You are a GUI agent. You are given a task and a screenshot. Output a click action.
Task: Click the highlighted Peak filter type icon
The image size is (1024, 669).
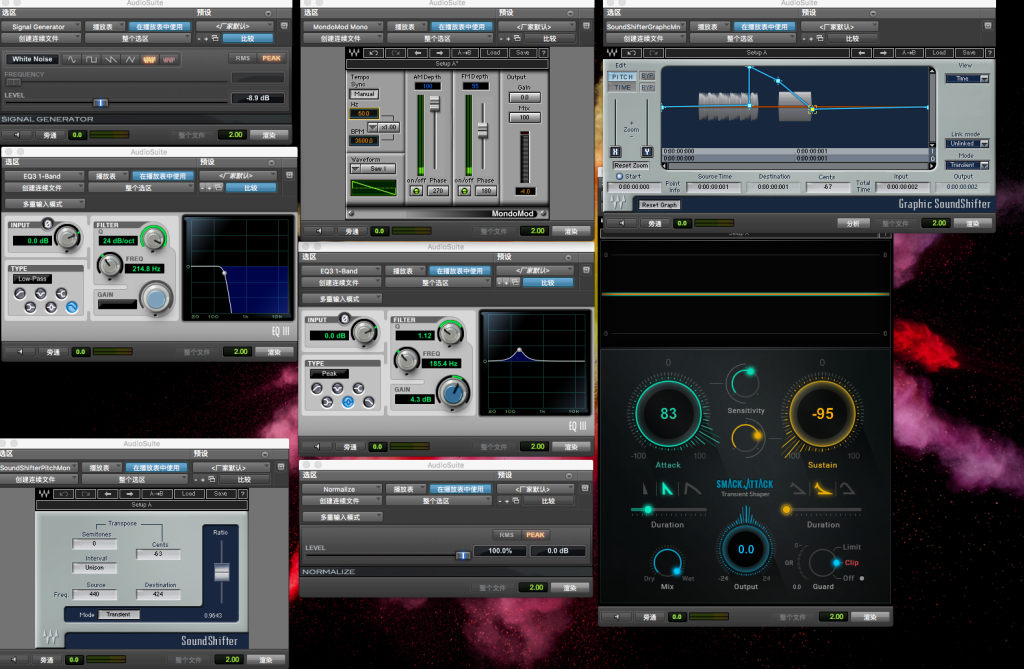tap(348, 402)
